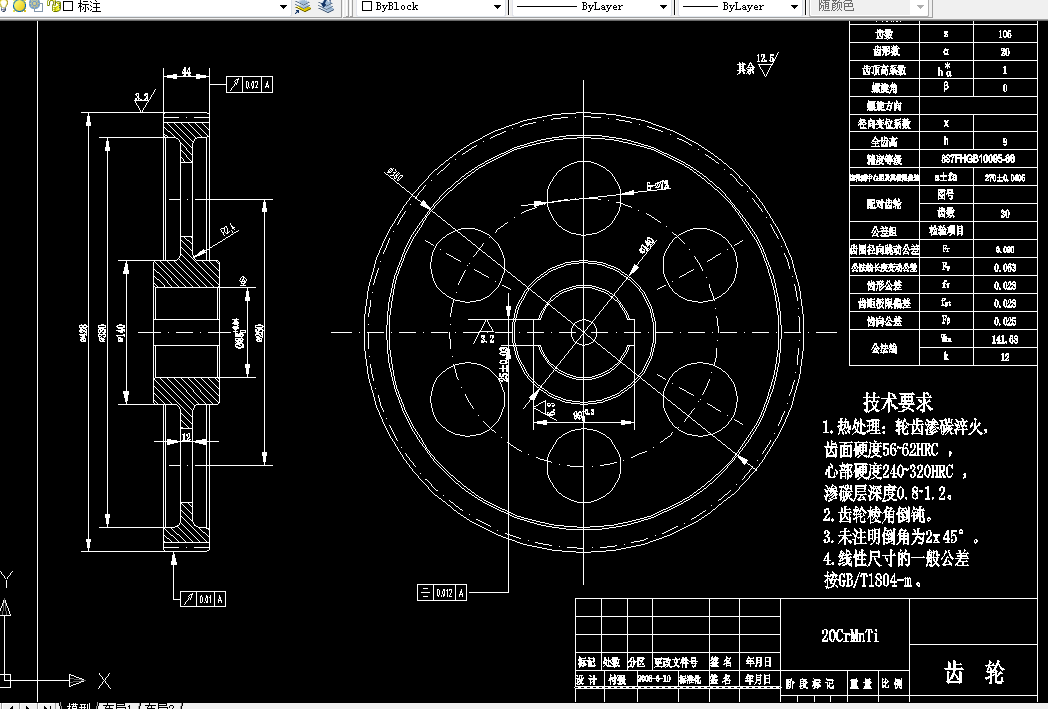This screenshot has height=709, width=1048.
Task: Select the 公法线 table cell
Action: (x=885, y=348)
